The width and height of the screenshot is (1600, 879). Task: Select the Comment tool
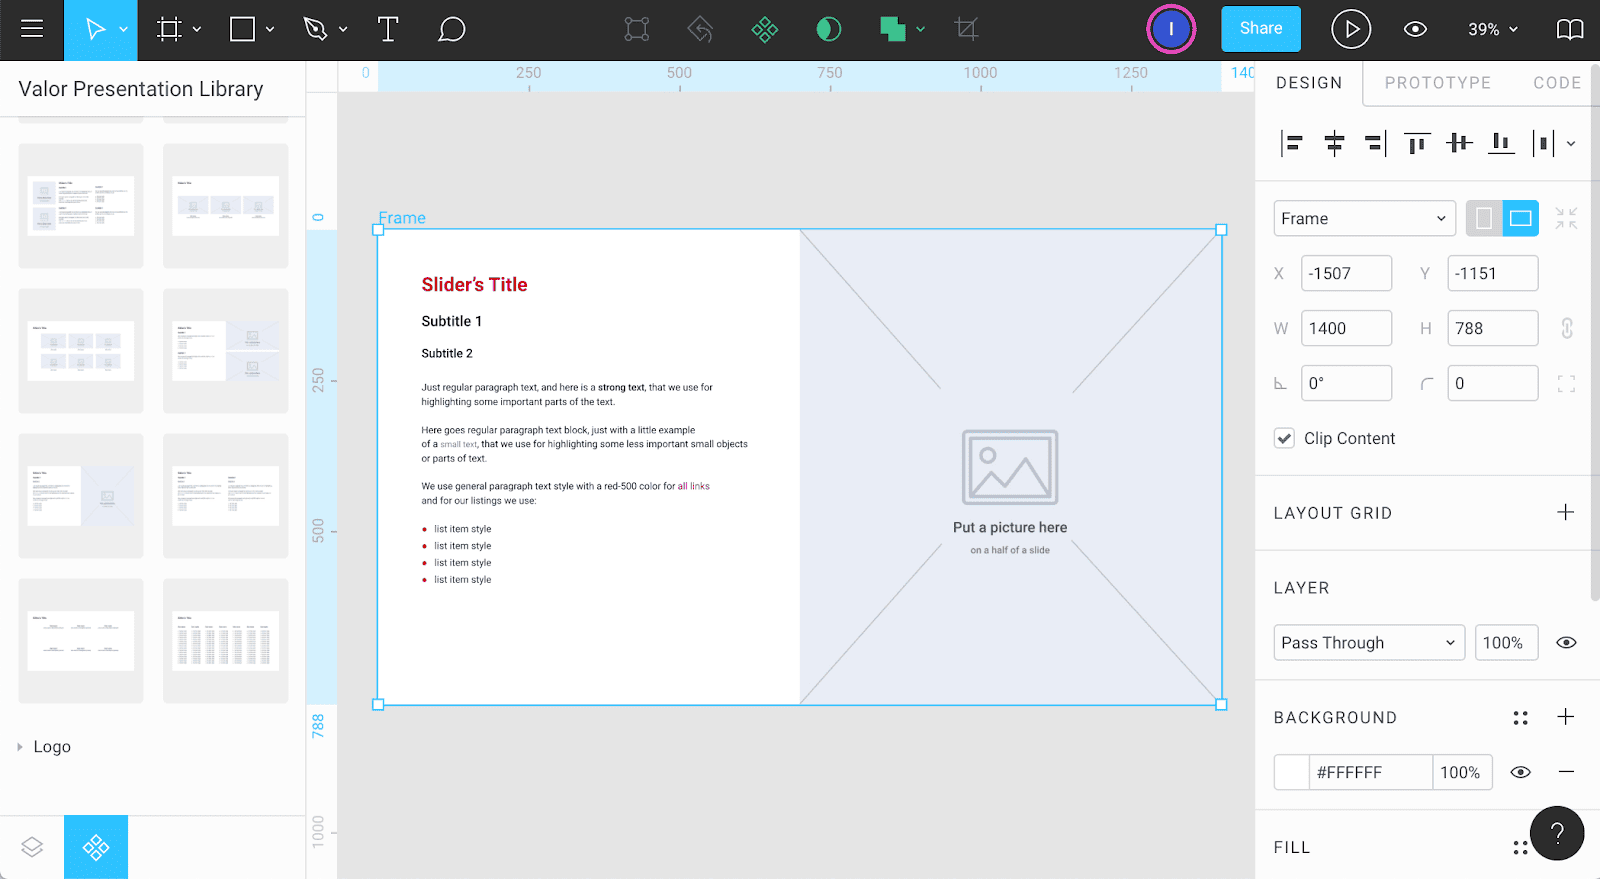[x=451, y=29]
